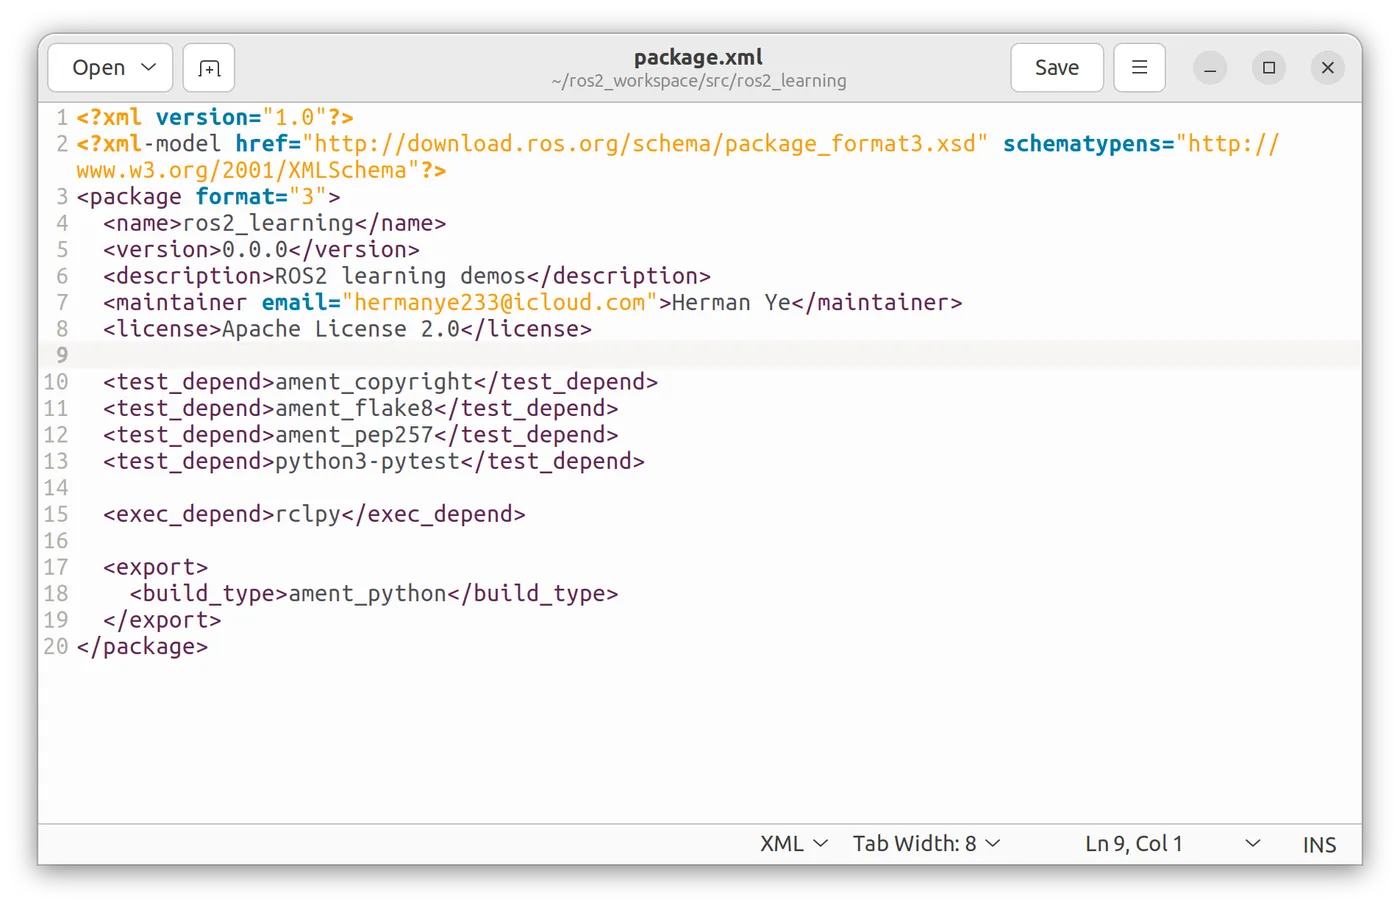1400x907 pixels.
Task: Click the package format="3" line
Action: point(208,197)
